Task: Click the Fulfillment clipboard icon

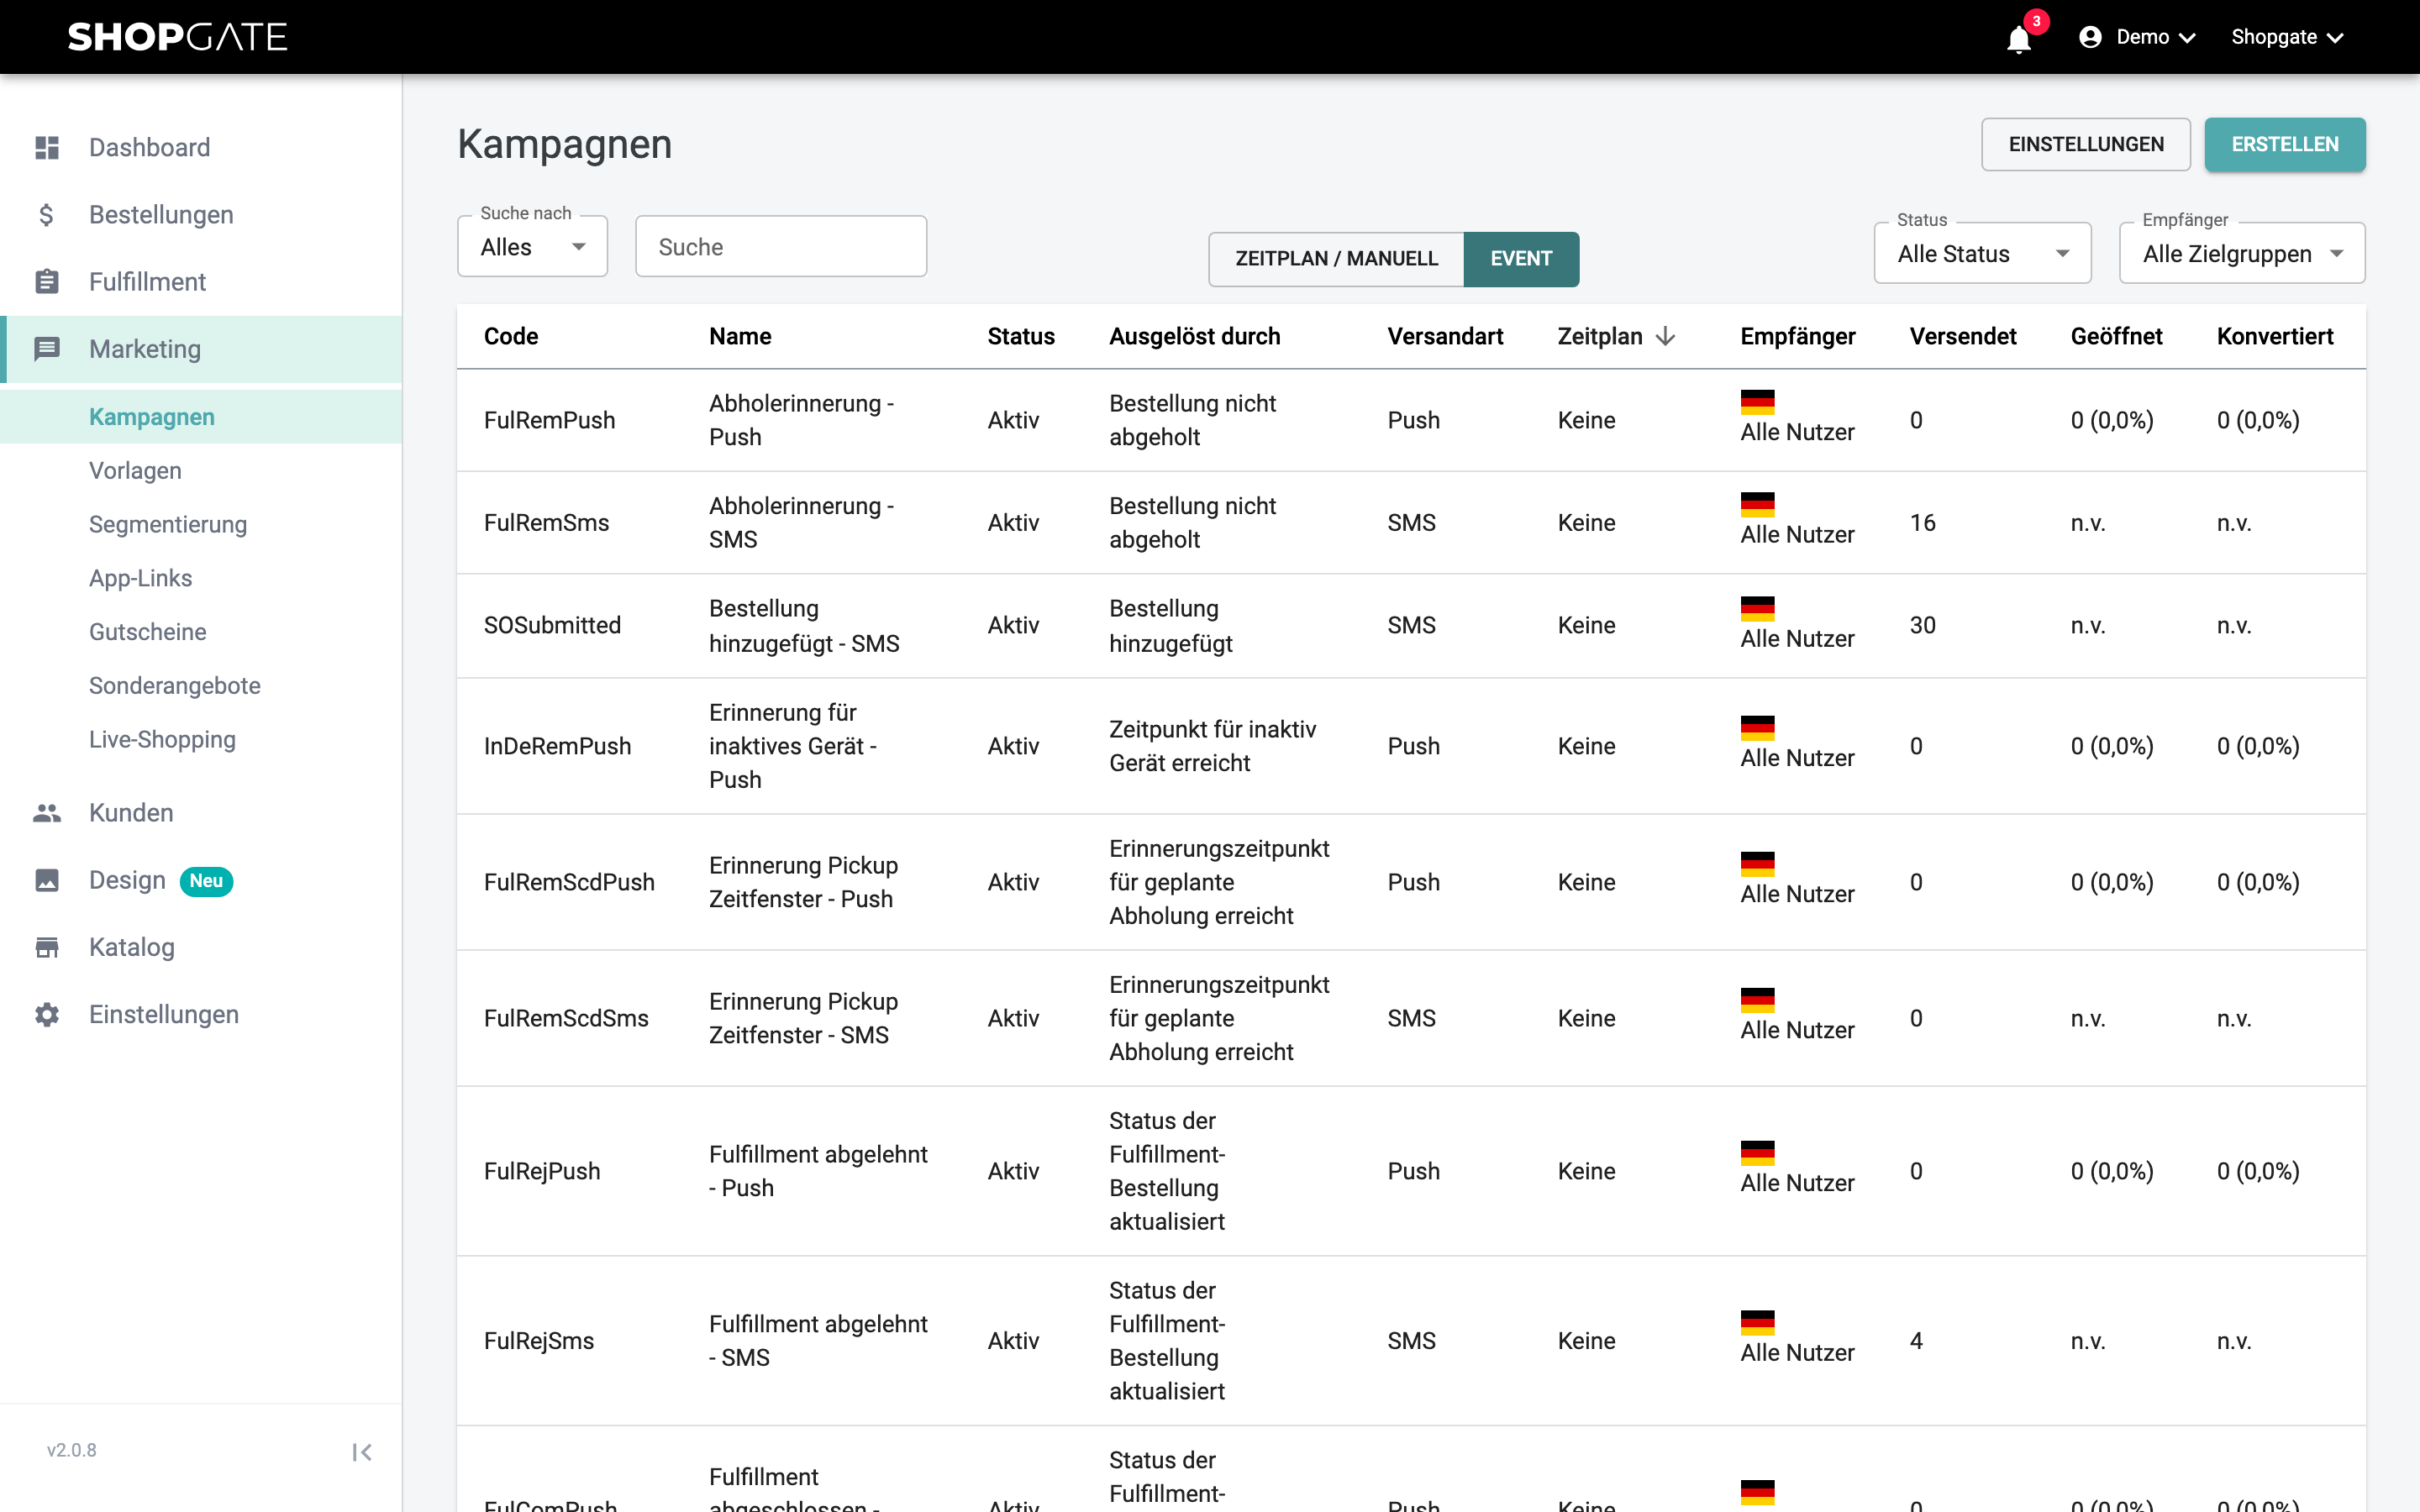Action: point(47,282)
